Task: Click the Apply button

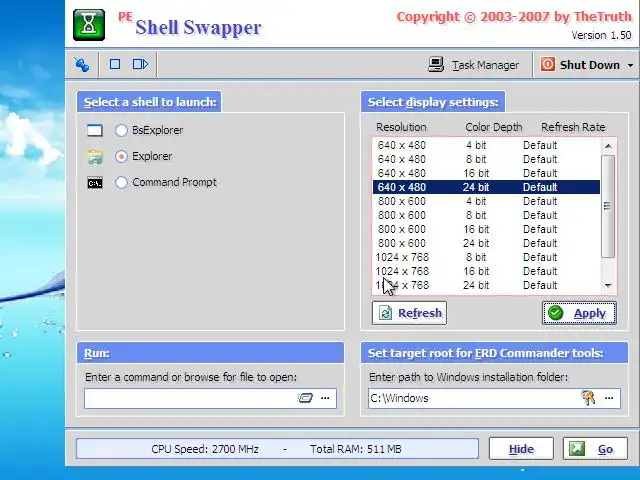Action: 579,313
